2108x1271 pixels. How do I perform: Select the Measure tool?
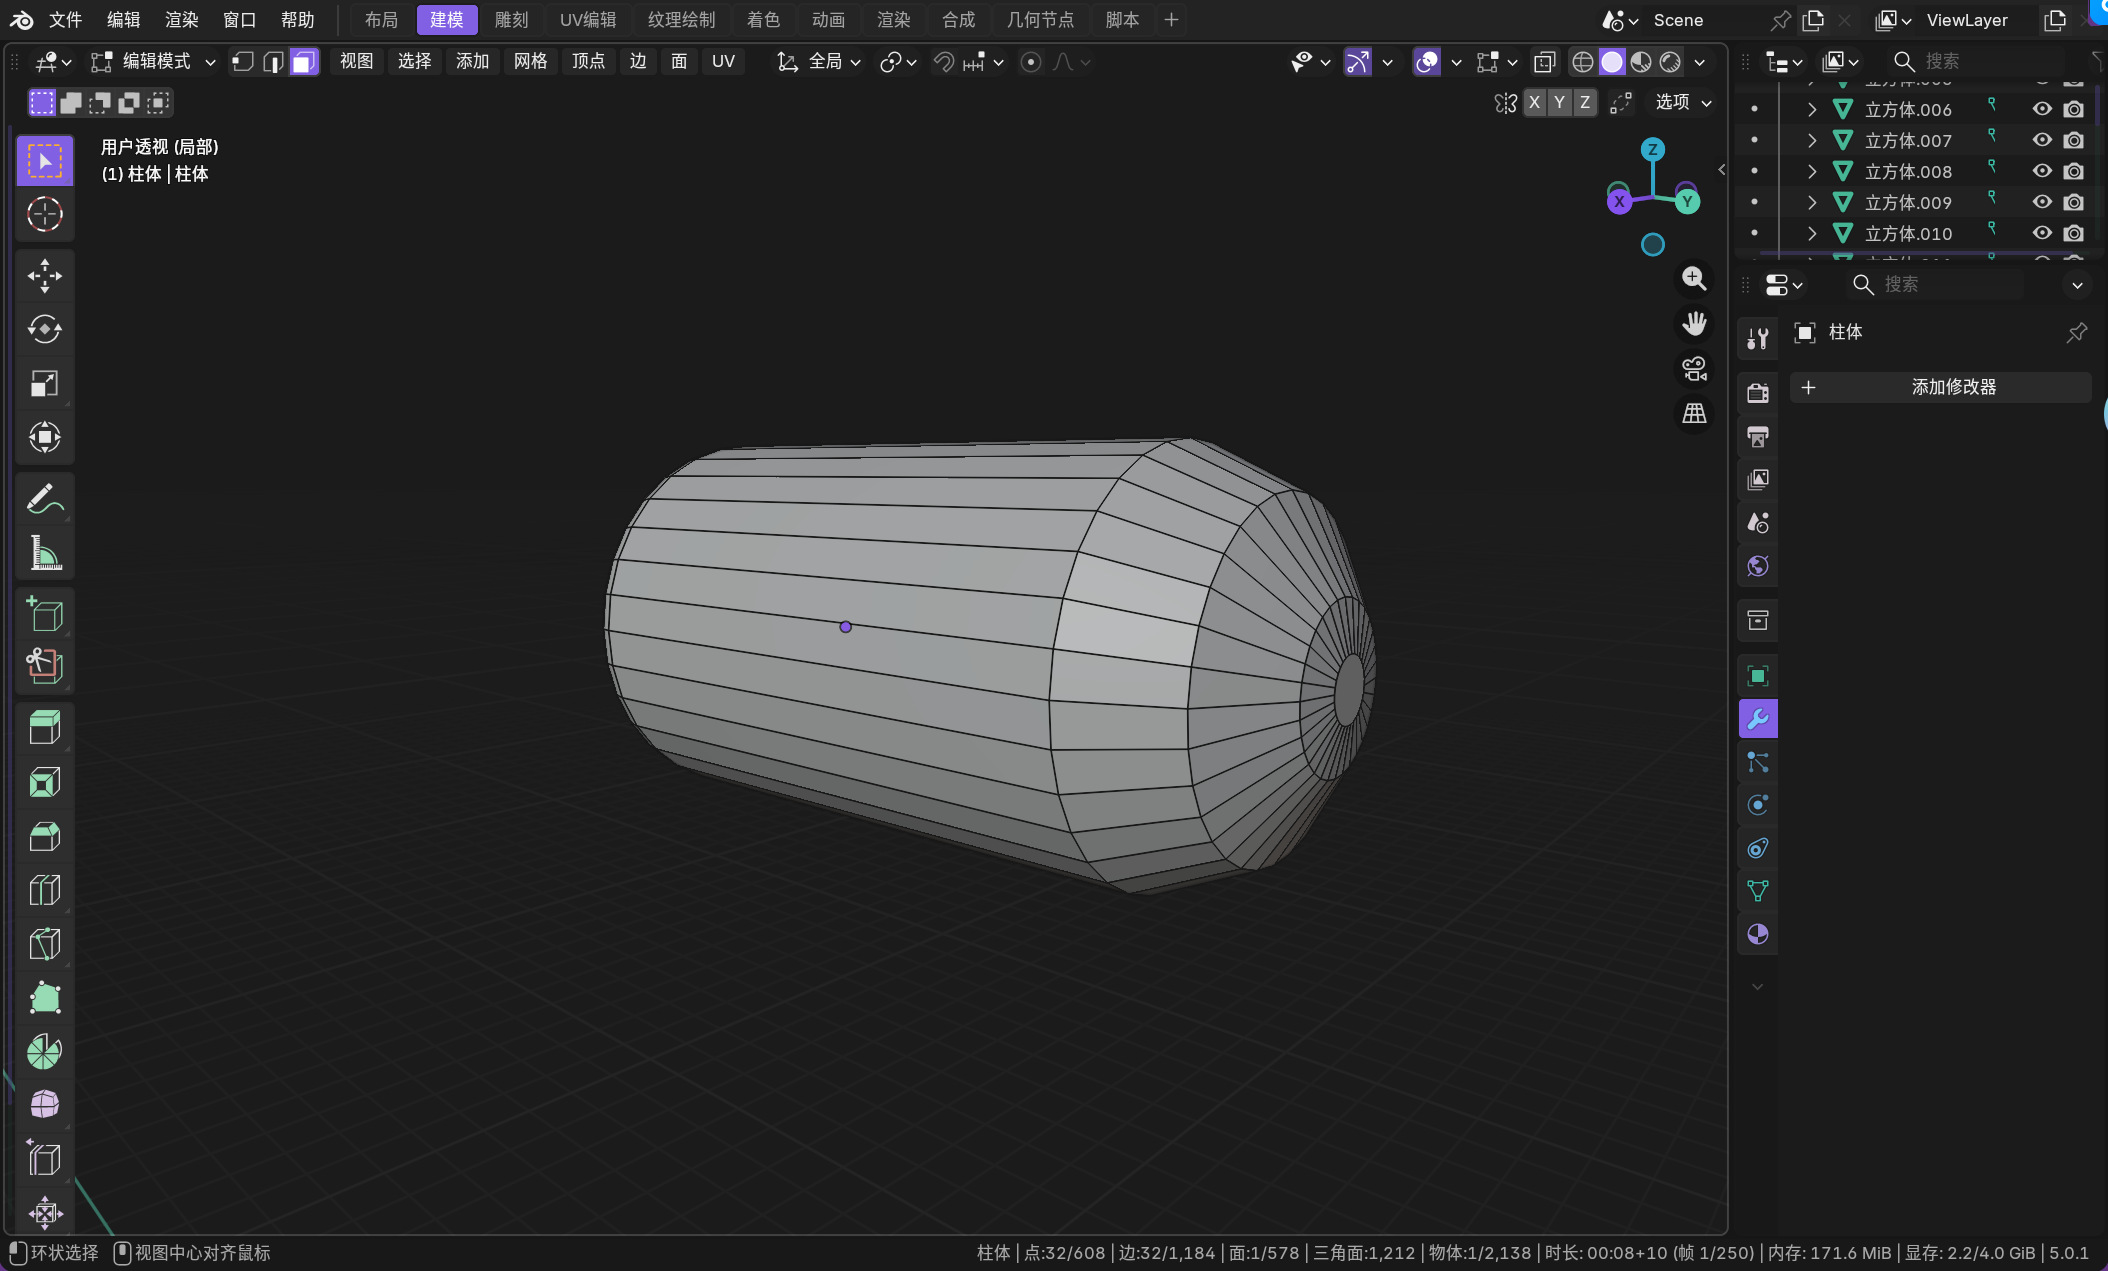[44, 552]
